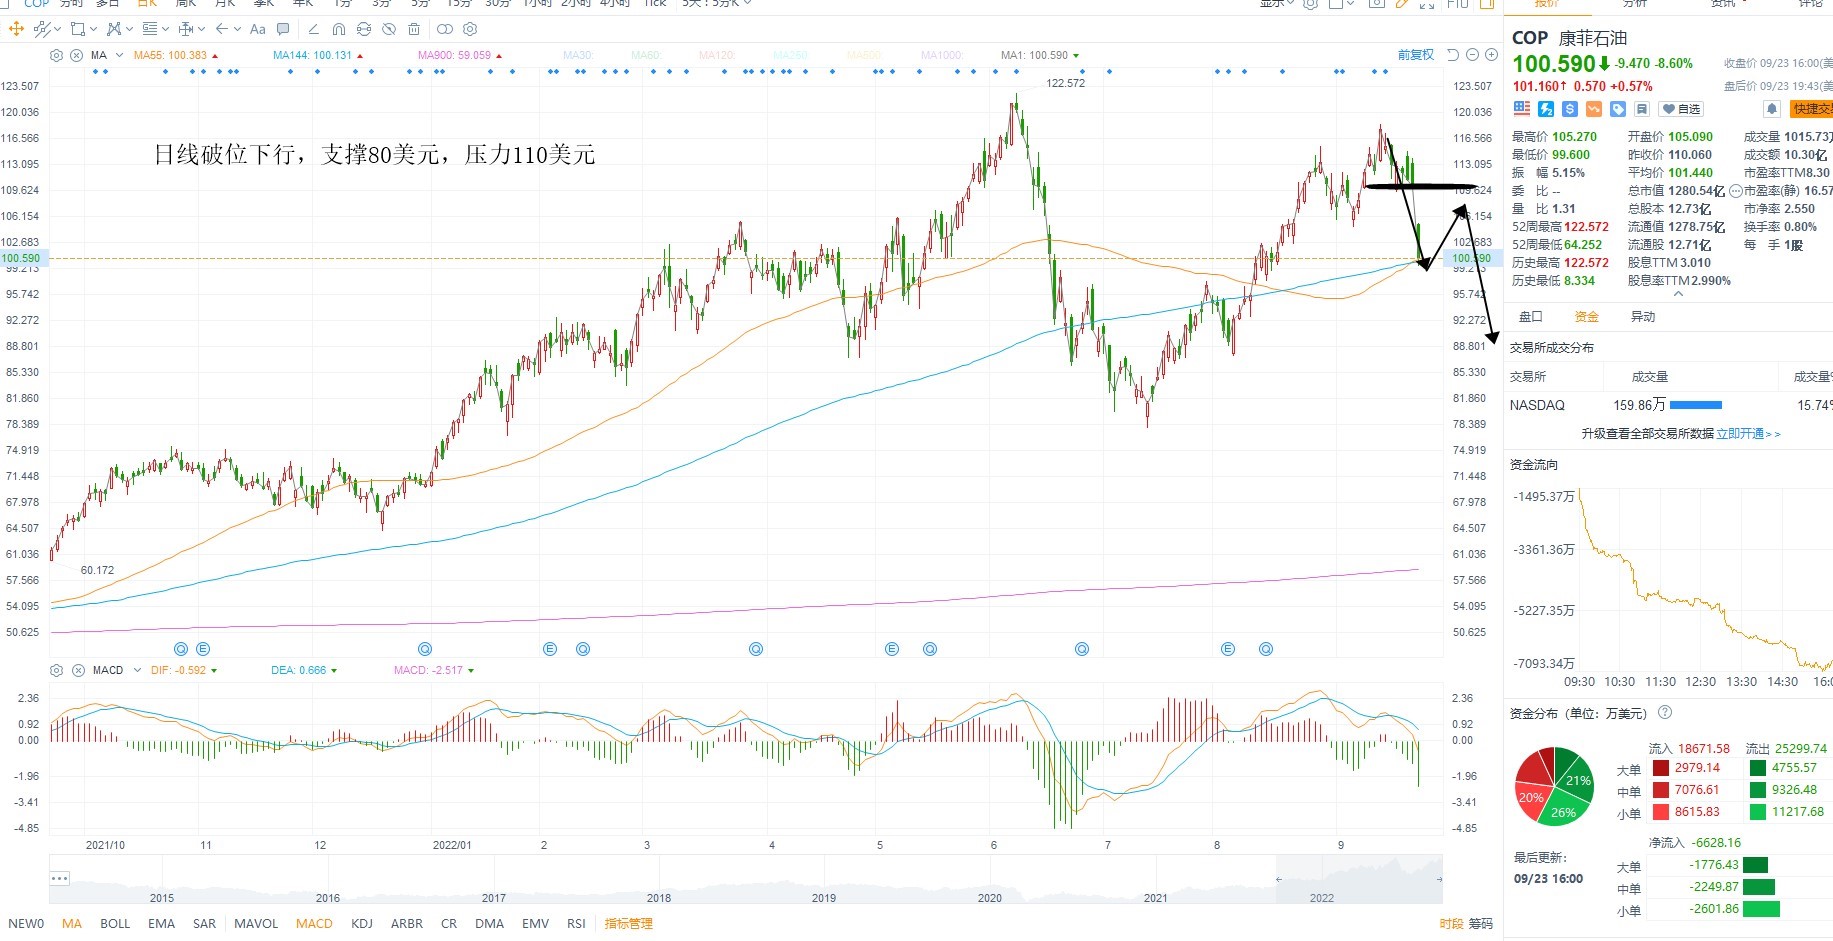Click the price alert bell icon

pyautogui.click(x=1772, y=109)
